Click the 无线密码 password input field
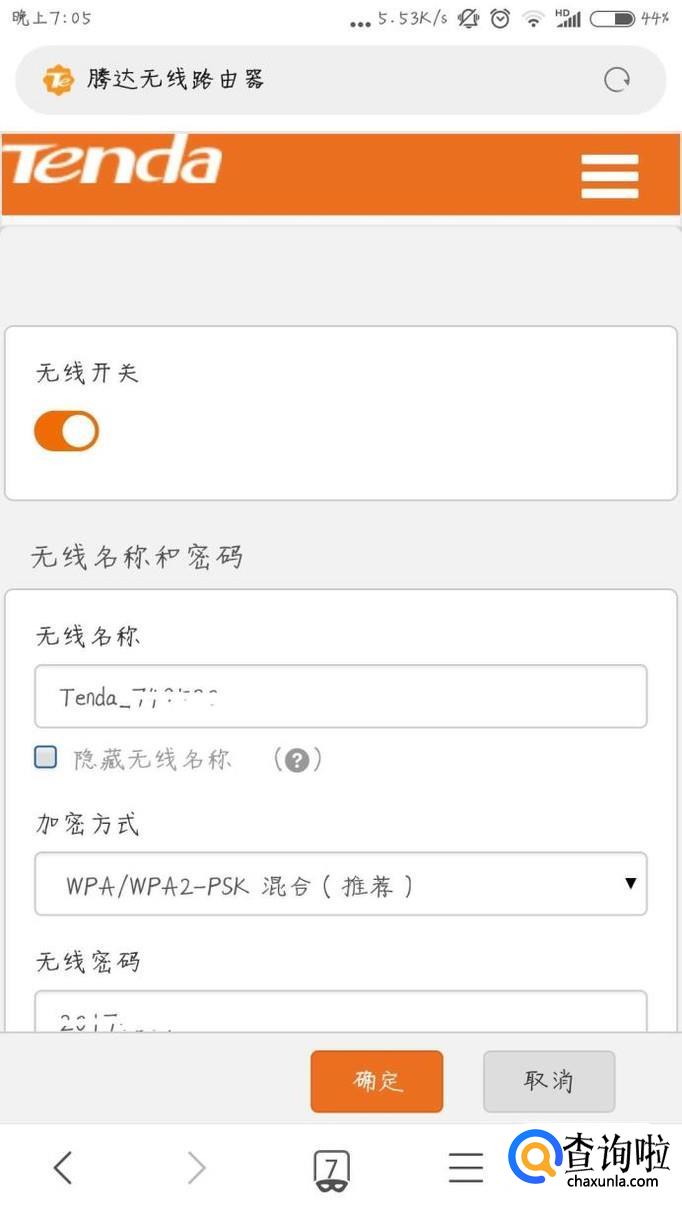The height and width of the screenshot is (1212, 682). [340, 1012]
